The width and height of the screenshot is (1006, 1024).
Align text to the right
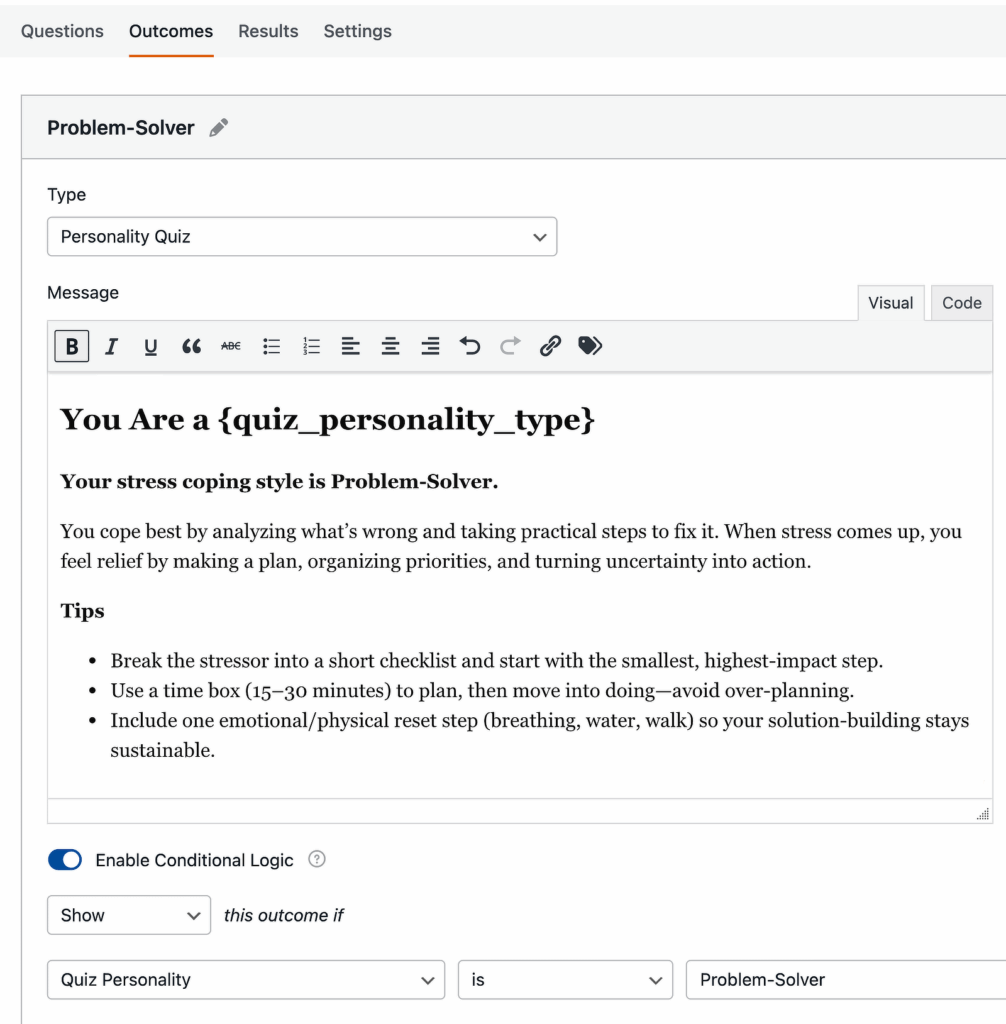[x=431, y=346]
